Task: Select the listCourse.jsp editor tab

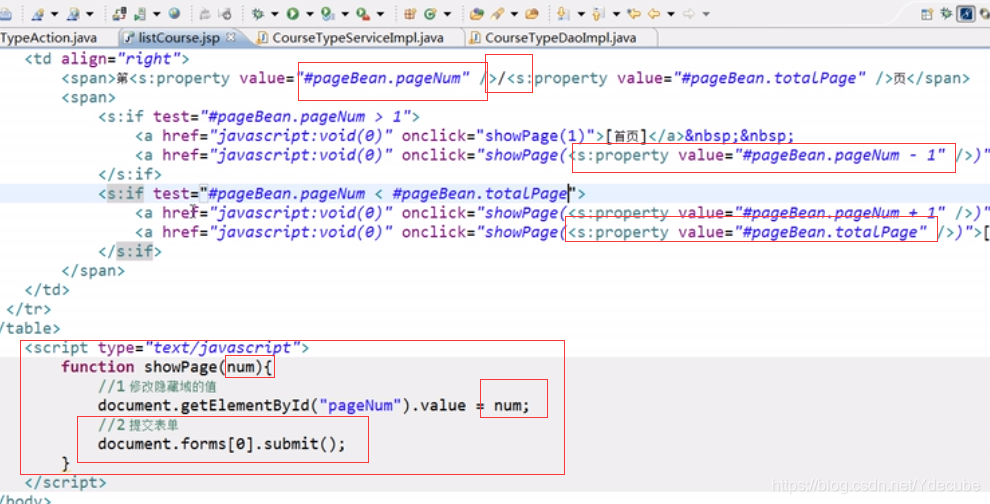Action: [x=179, y=38]
